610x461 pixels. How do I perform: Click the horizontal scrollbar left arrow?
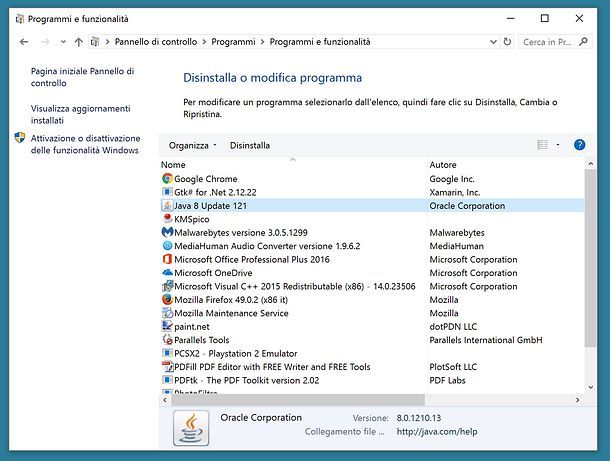165,400
